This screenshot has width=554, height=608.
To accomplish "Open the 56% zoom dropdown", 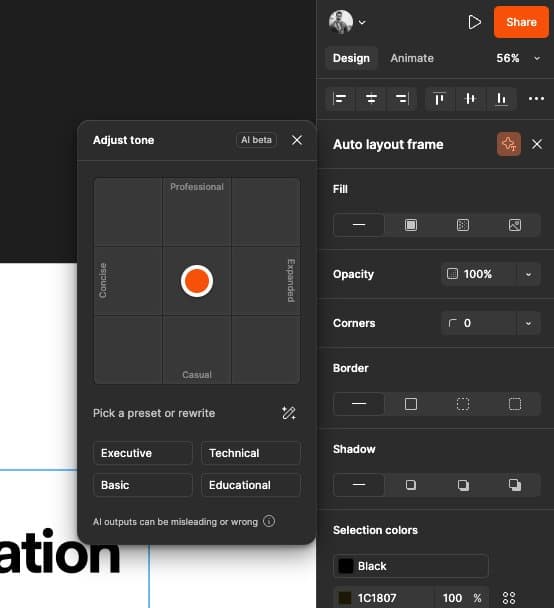I will (537, 58).
